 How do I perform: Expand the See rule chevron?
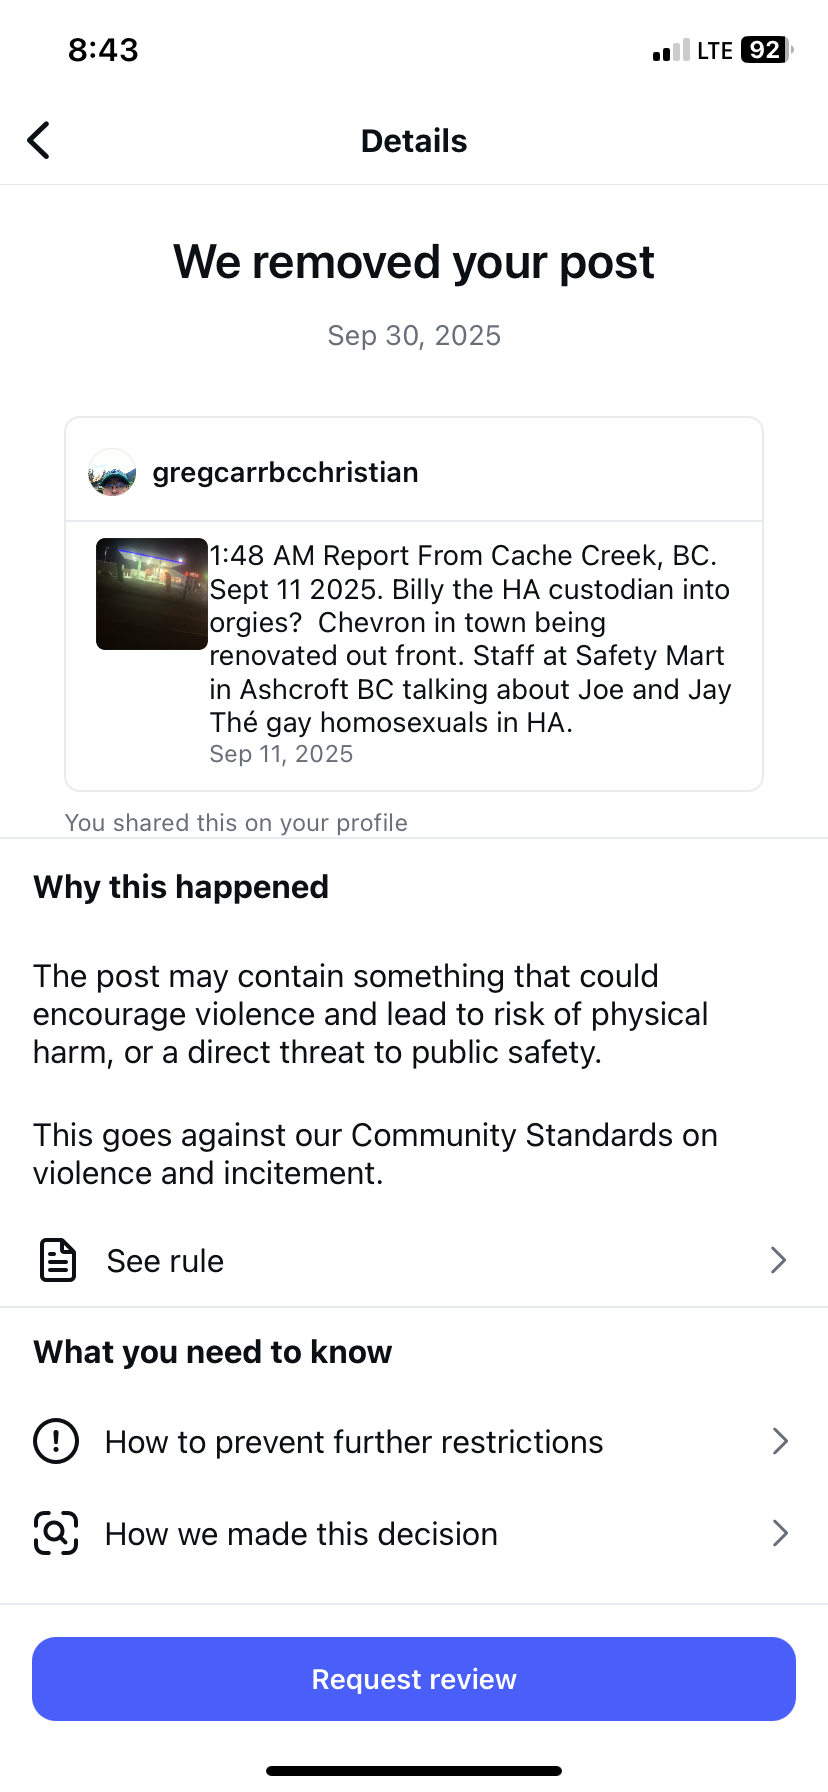[x=779, y=1260]
